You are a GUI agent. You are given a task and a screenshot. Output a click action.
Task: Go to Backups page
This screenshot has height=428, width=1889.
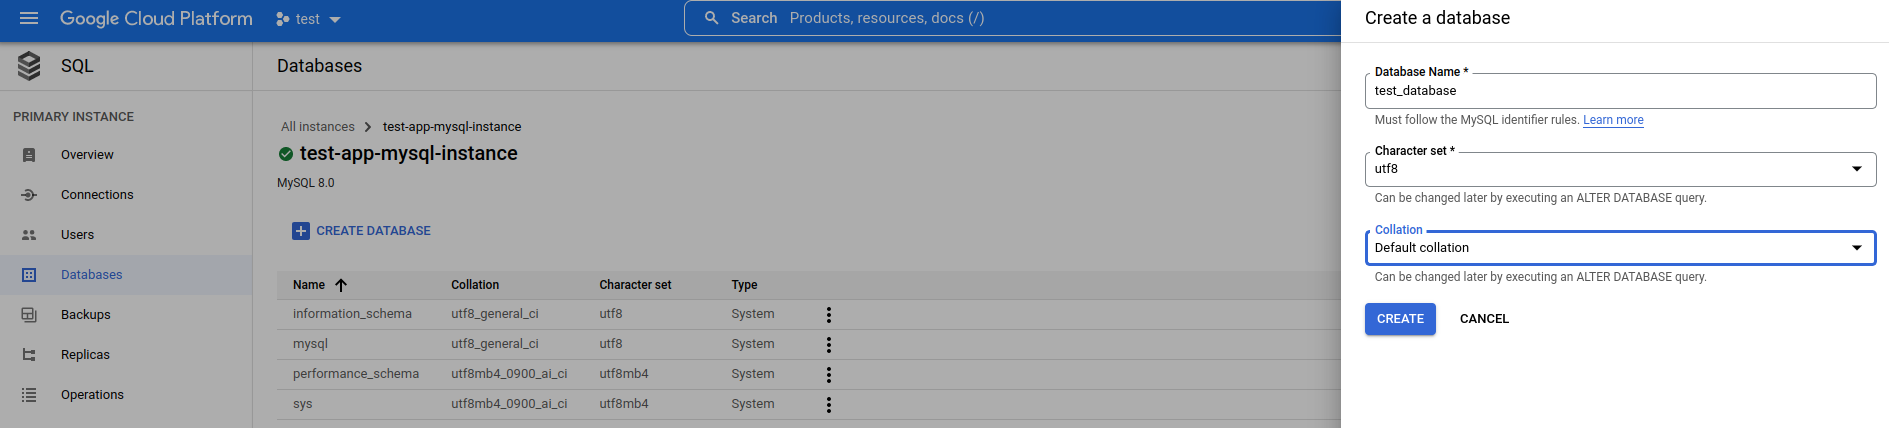(86, 315)
